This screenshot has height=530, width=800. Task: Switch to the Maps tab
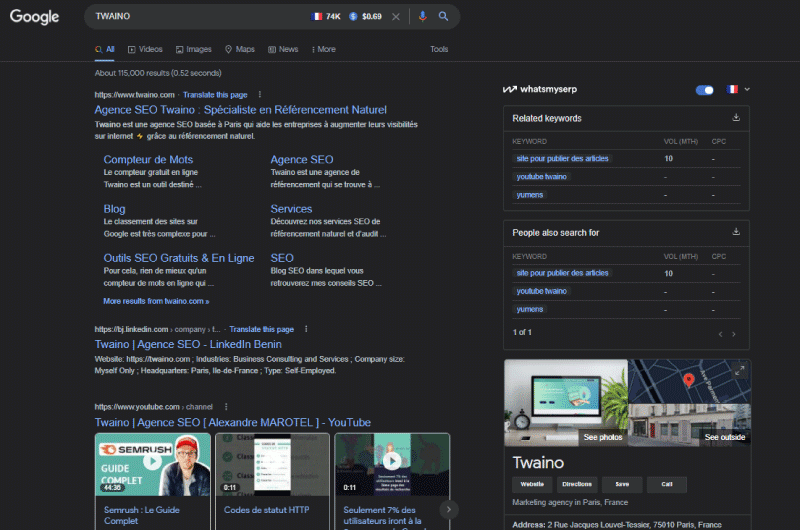pos(240,49)
